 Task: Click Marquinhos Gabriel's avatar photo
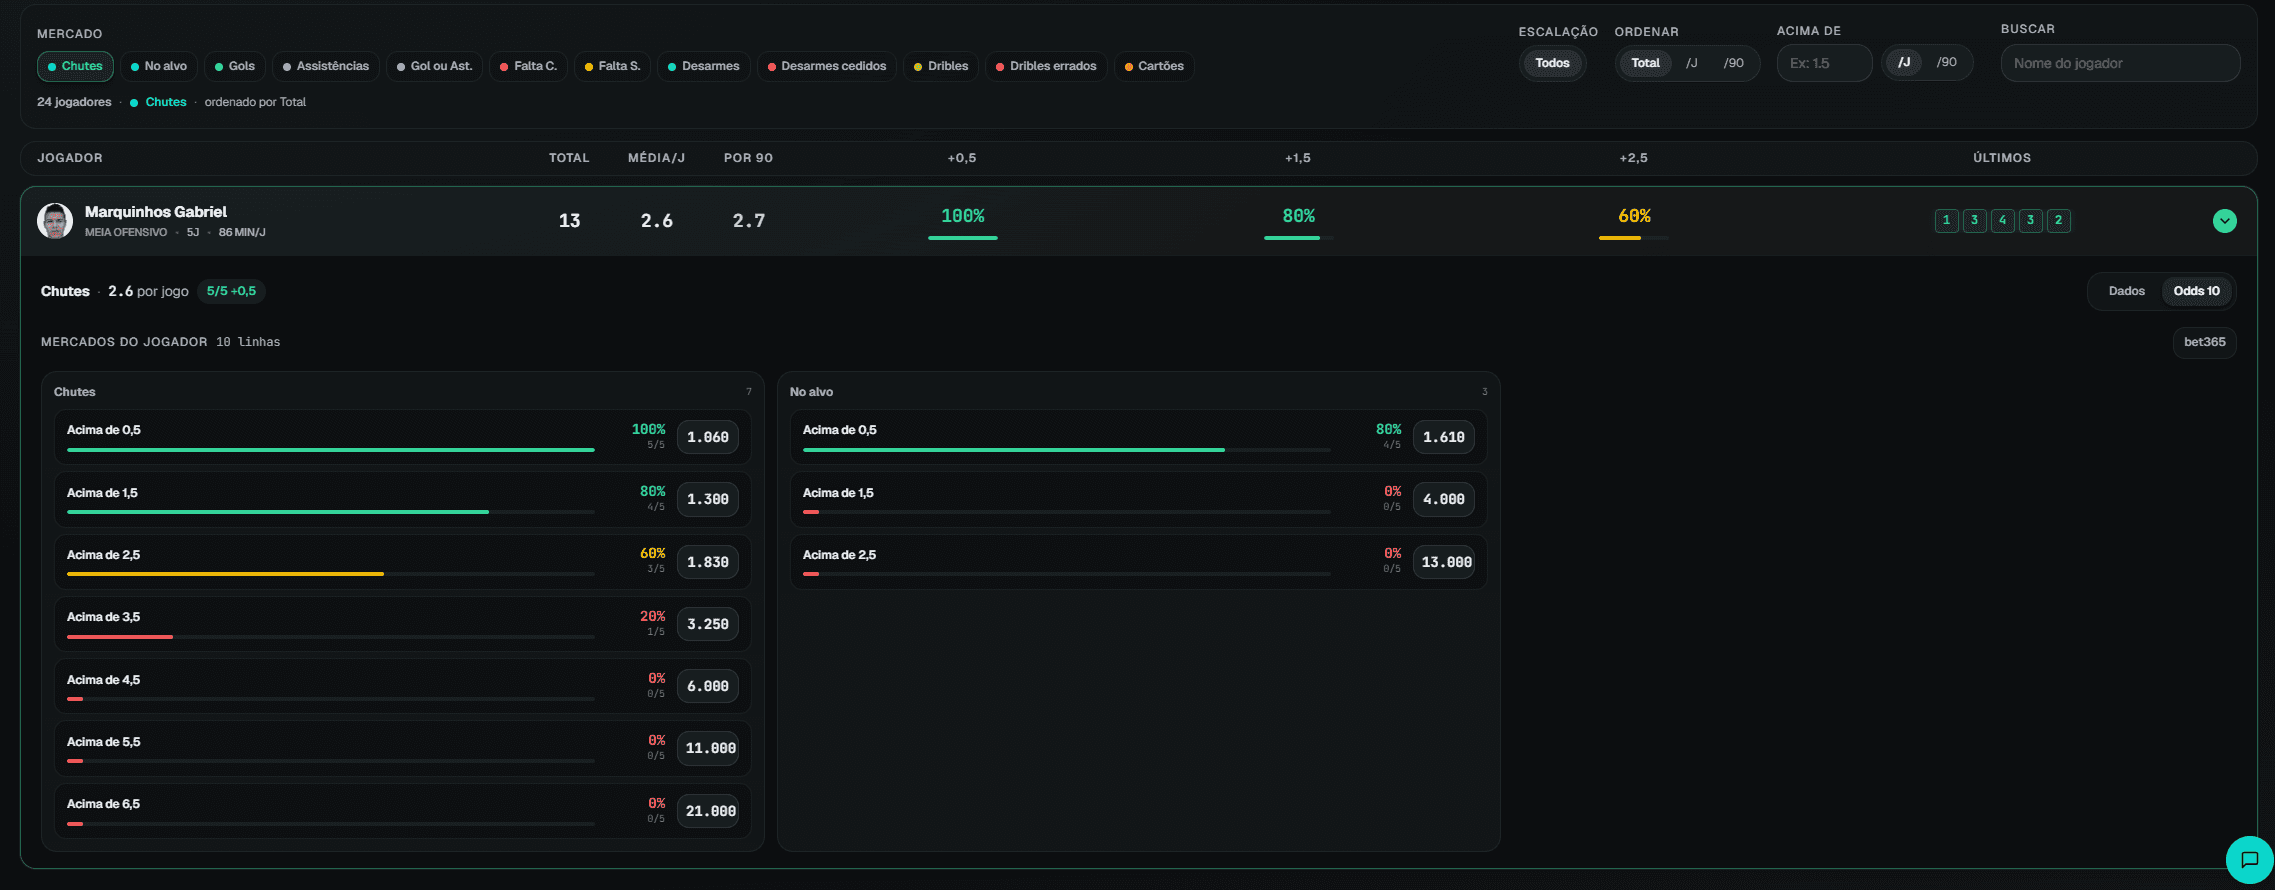point(55,221)
